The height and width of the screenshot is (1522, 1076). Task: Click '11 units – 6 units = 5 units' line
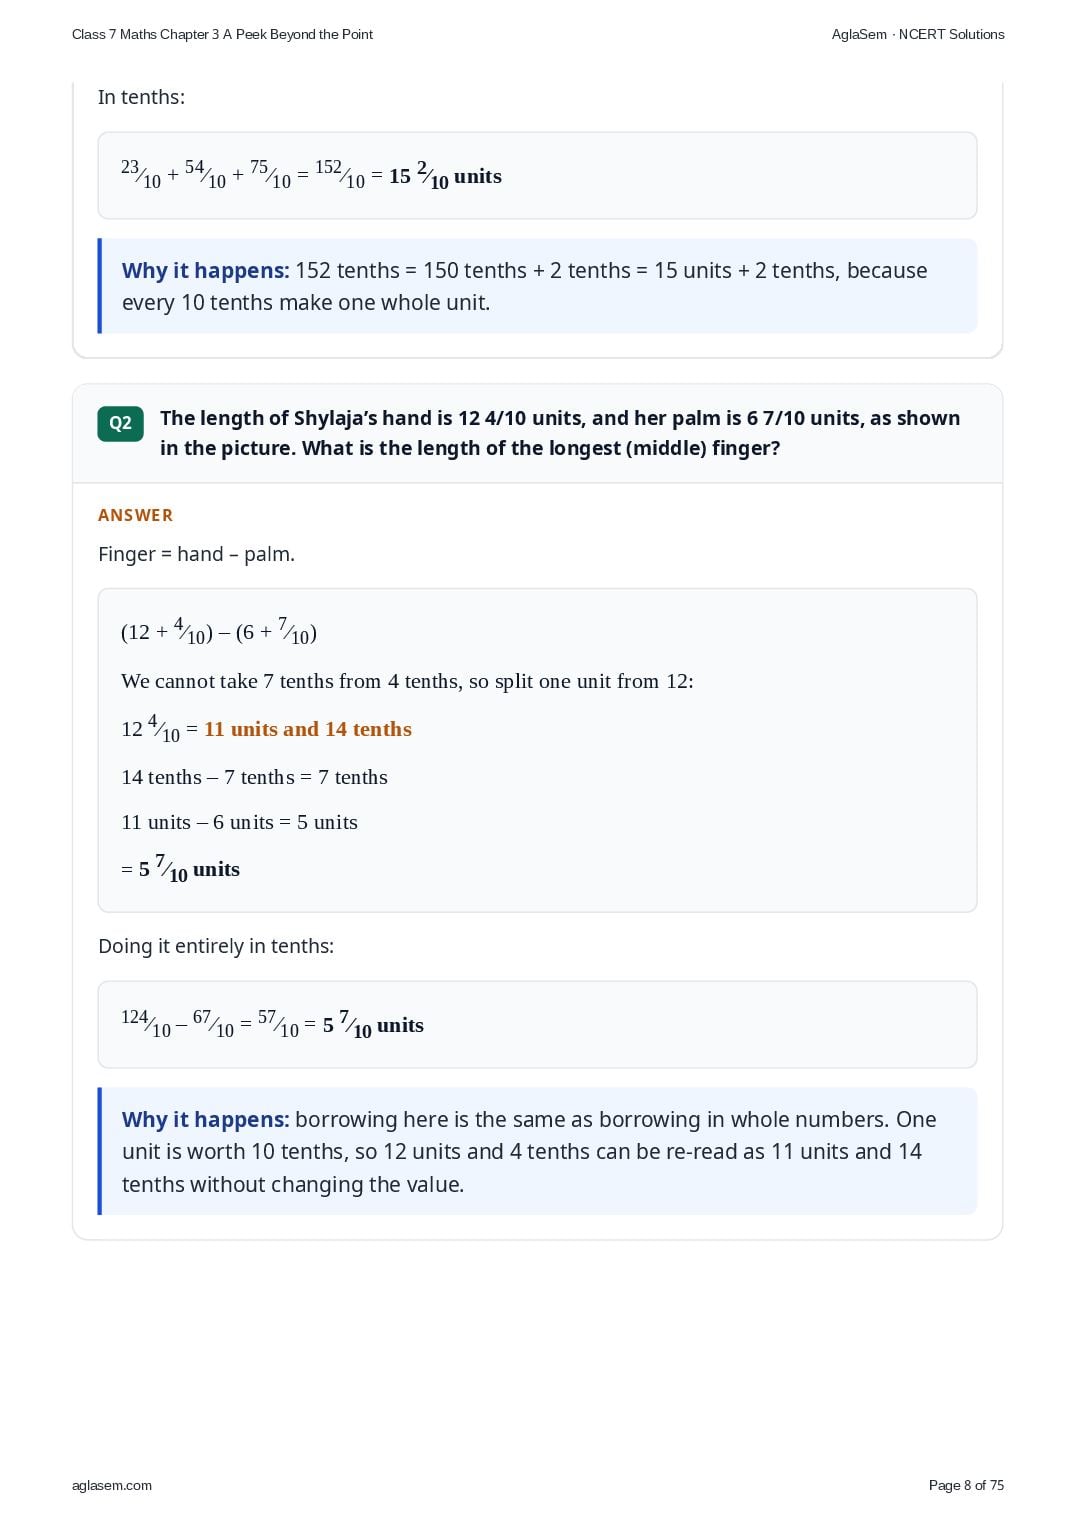click(239, 822)
